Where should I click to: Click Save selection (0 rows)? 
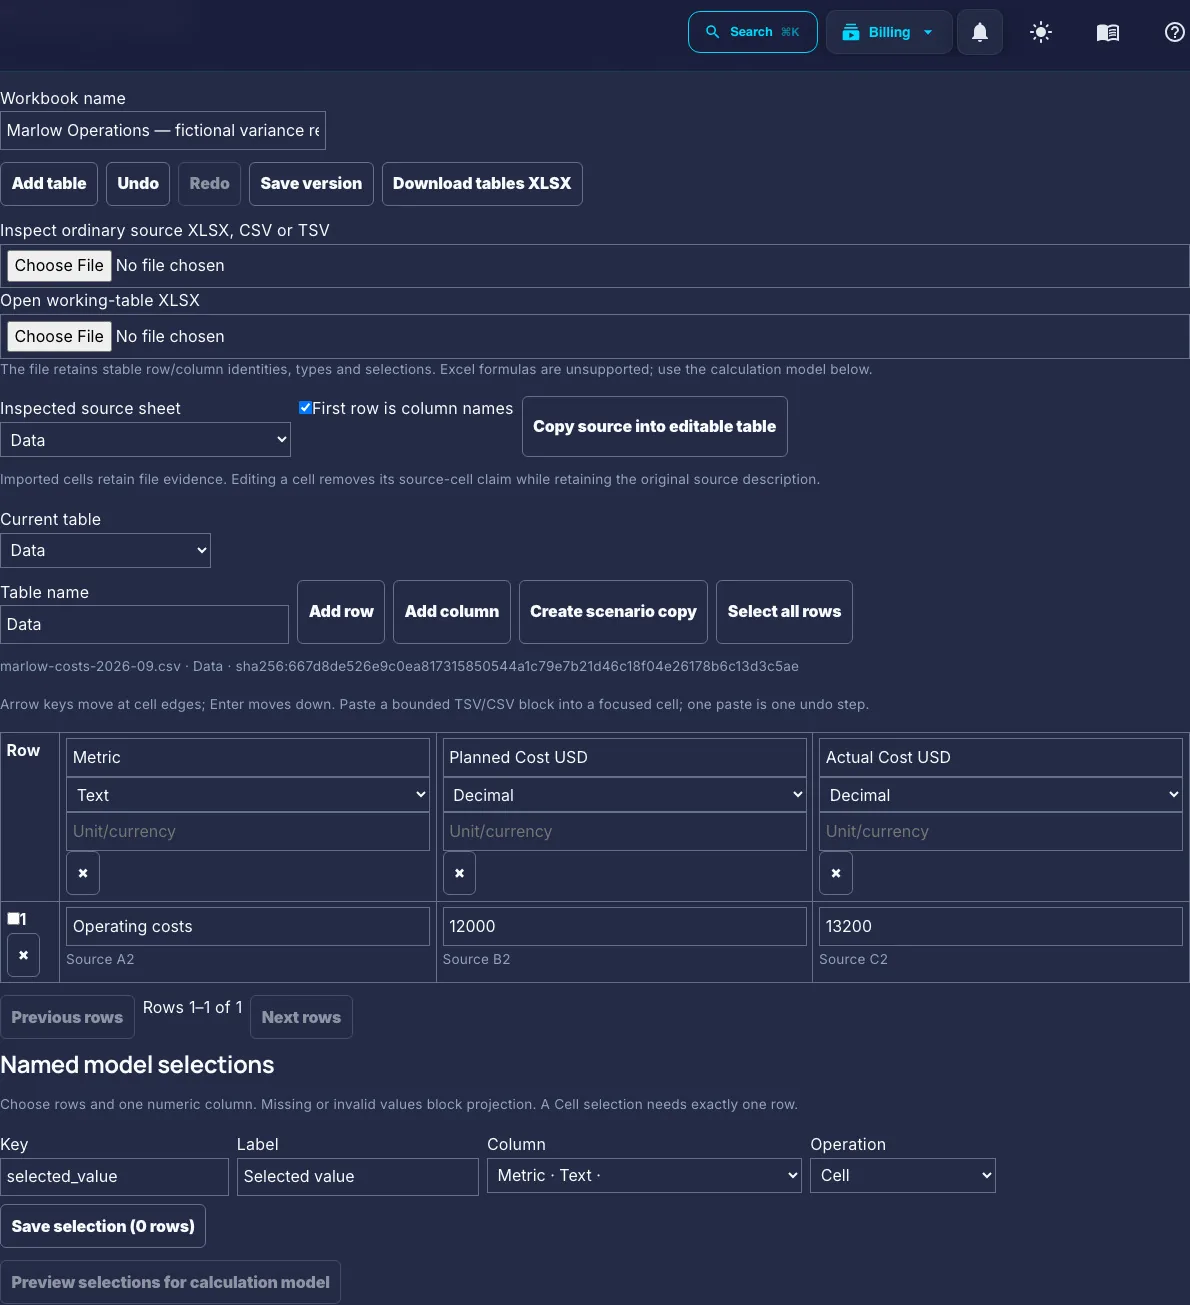[103, 1226]
